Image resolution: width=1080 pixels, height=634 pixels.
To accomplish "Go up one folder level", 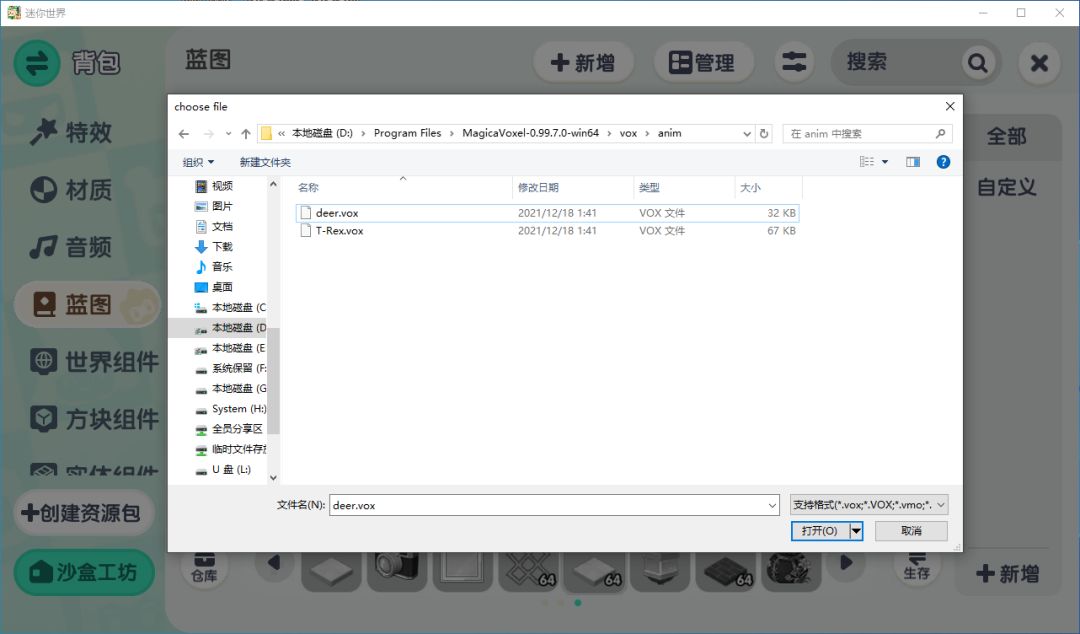I will pos(246,134).
